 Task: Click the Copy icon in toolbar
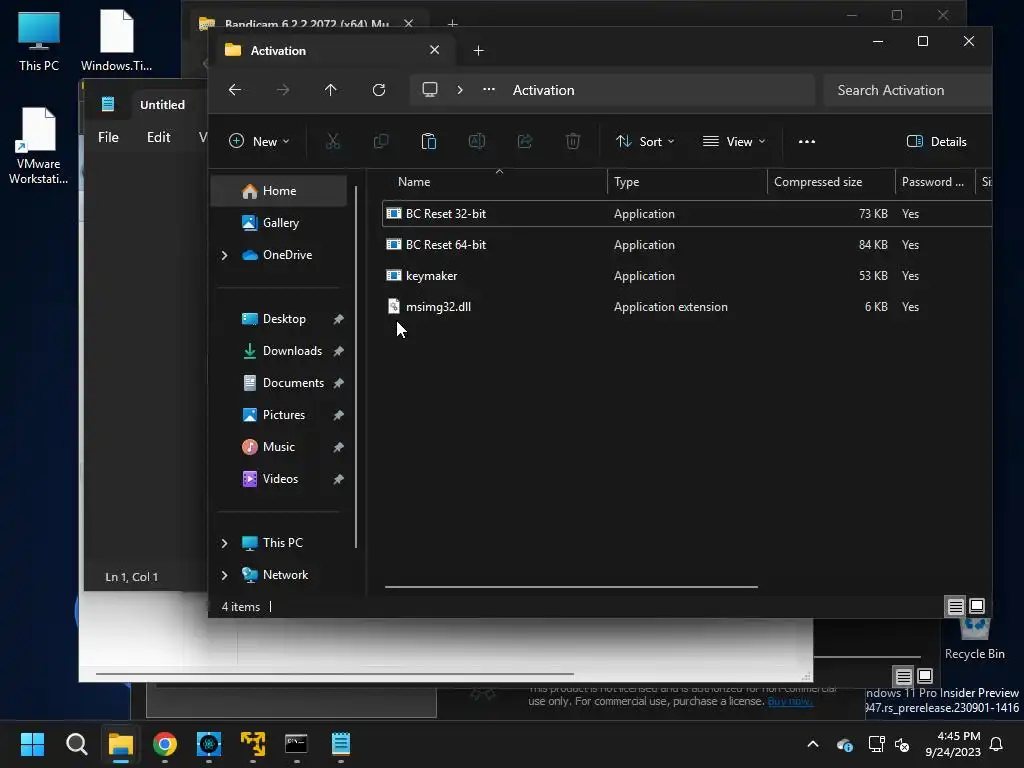click(x=381, y=141)
